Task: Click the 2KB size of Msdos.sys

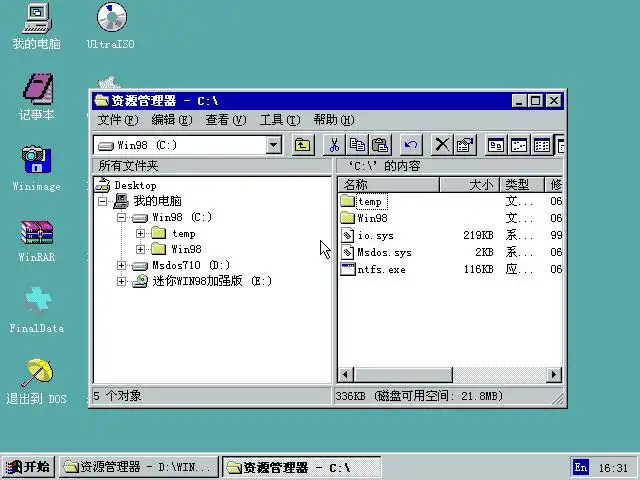Action: [484, 252]
